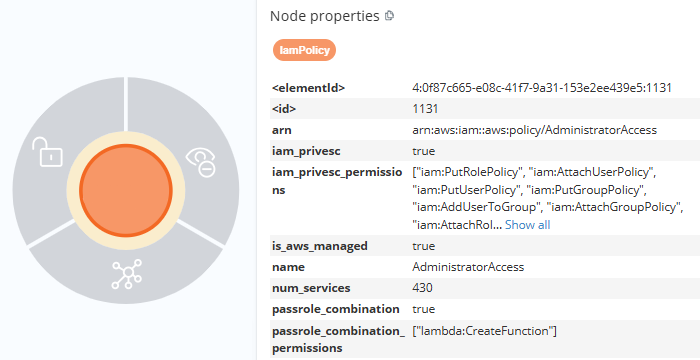The width and height of the screenshot is (700, 360).
Task: Click the <id> value 1131
Action: (425, 109)
